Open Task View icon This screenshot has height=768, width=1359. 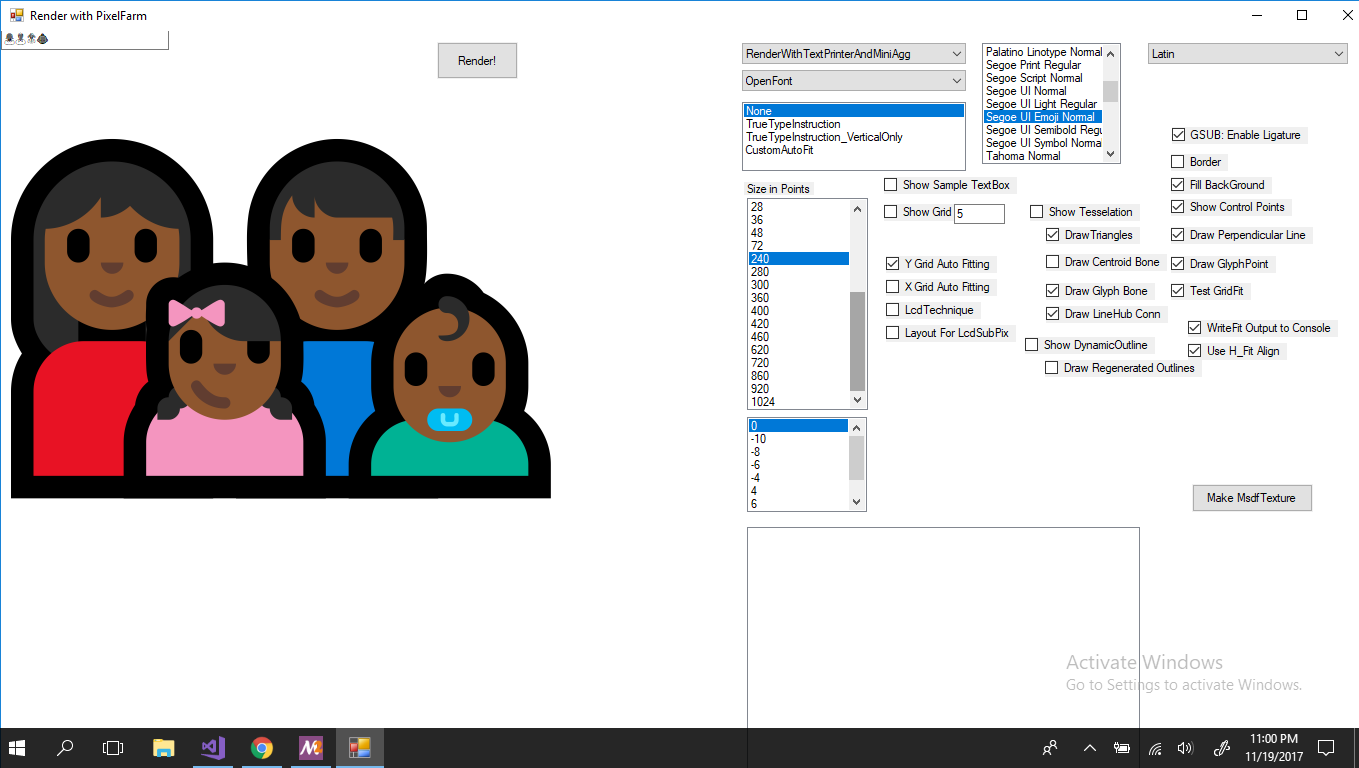point(114,748)
